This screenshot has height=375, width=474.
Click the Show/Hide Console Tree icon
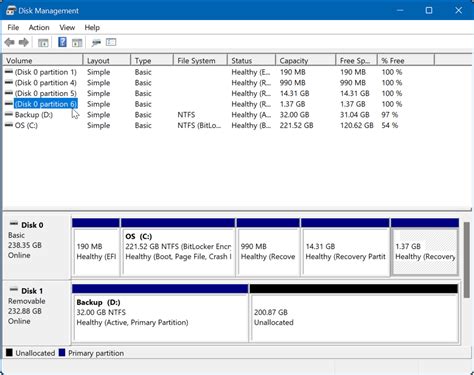pyautogui.click(x=43, y=43)
